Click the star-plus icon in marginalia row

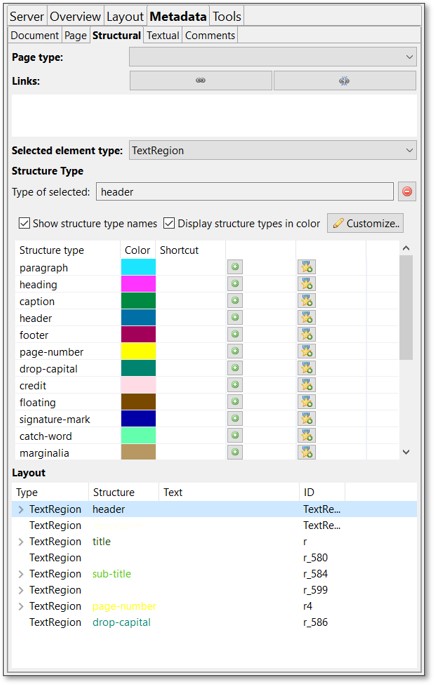306,452
